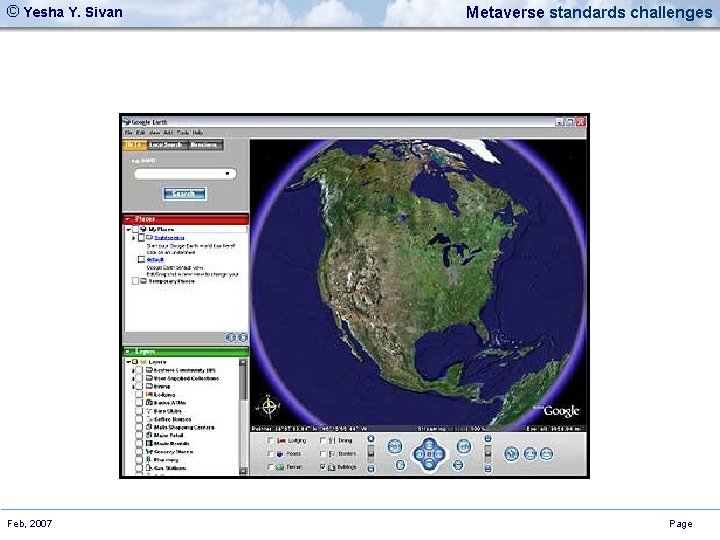Click the Terrain icon in the bottom panel
Screen dimensions: 720x540
(280, 467)
